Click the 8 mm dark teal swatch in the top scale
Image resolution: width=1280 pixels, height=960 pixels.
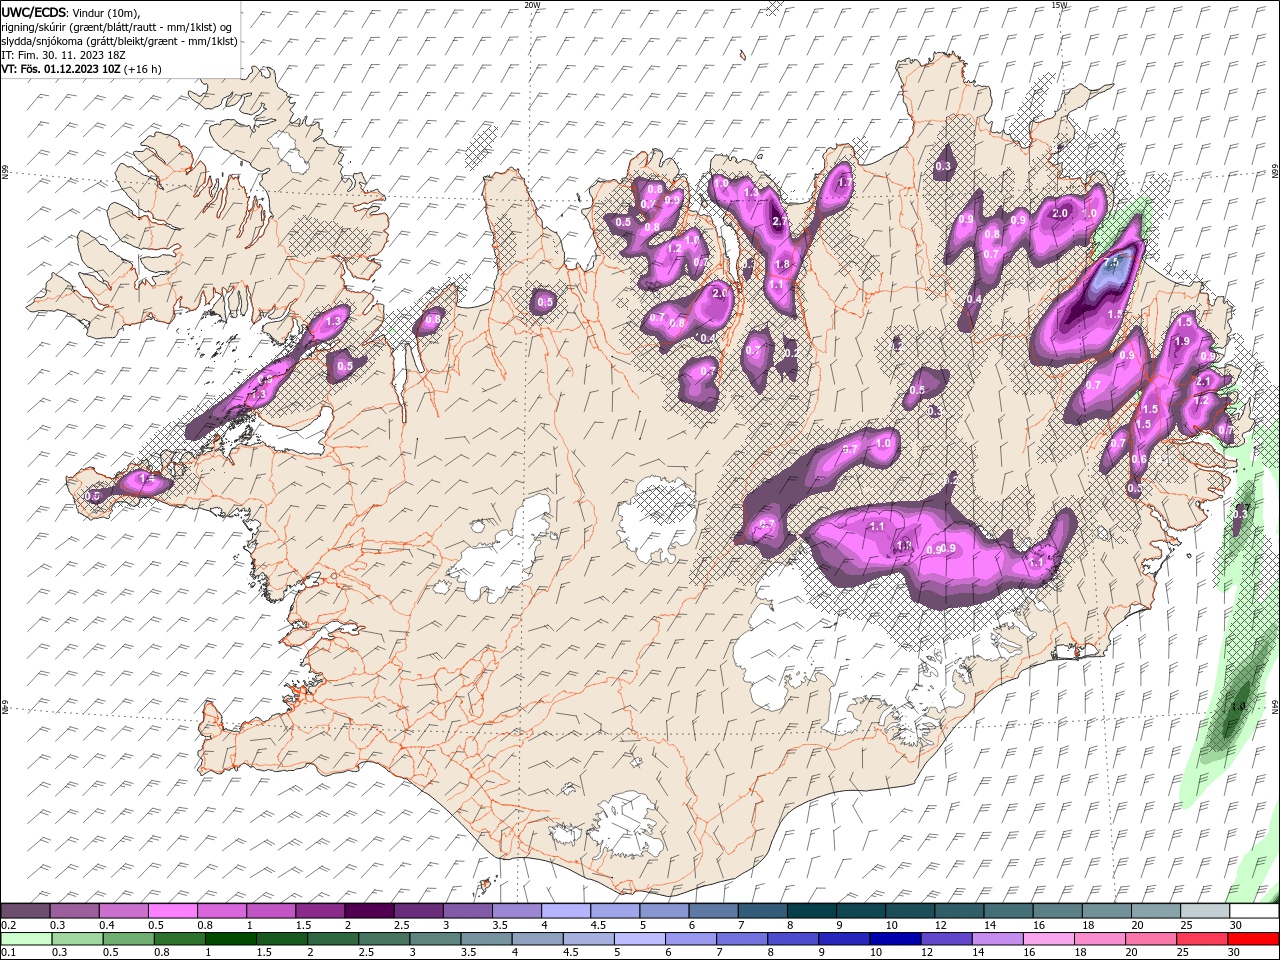[x=812, y=911]
